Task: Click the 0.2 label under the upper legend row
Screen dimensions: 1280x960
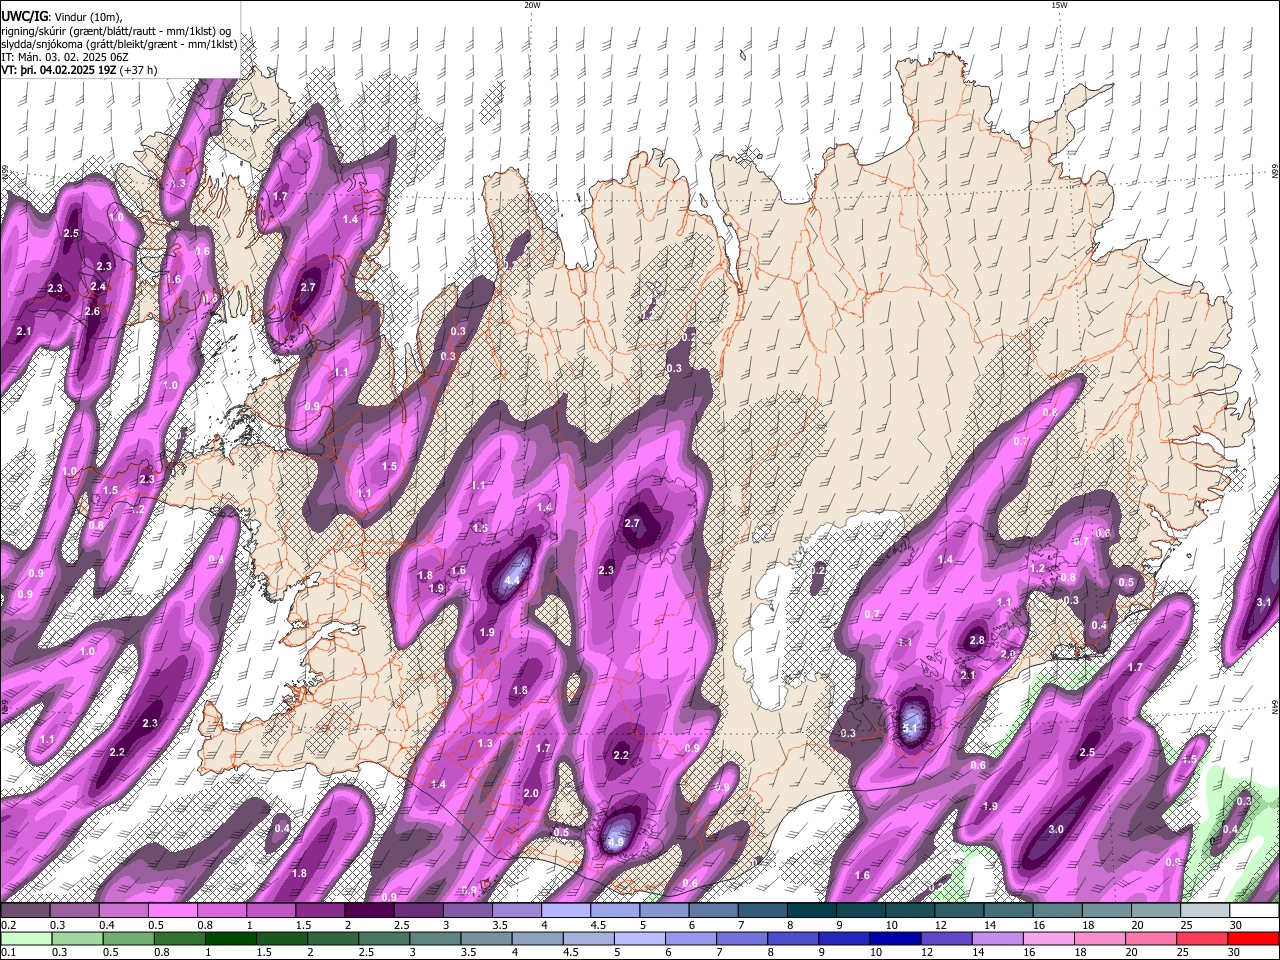Action: 8,925
